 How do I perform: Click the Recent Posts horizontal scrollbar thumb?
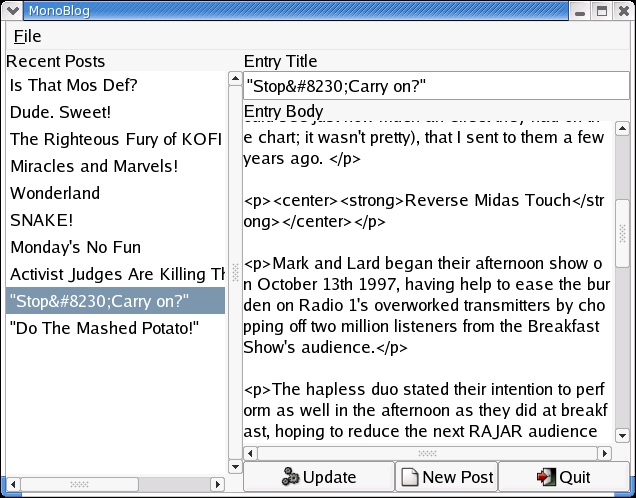click(x=80, y=485)
